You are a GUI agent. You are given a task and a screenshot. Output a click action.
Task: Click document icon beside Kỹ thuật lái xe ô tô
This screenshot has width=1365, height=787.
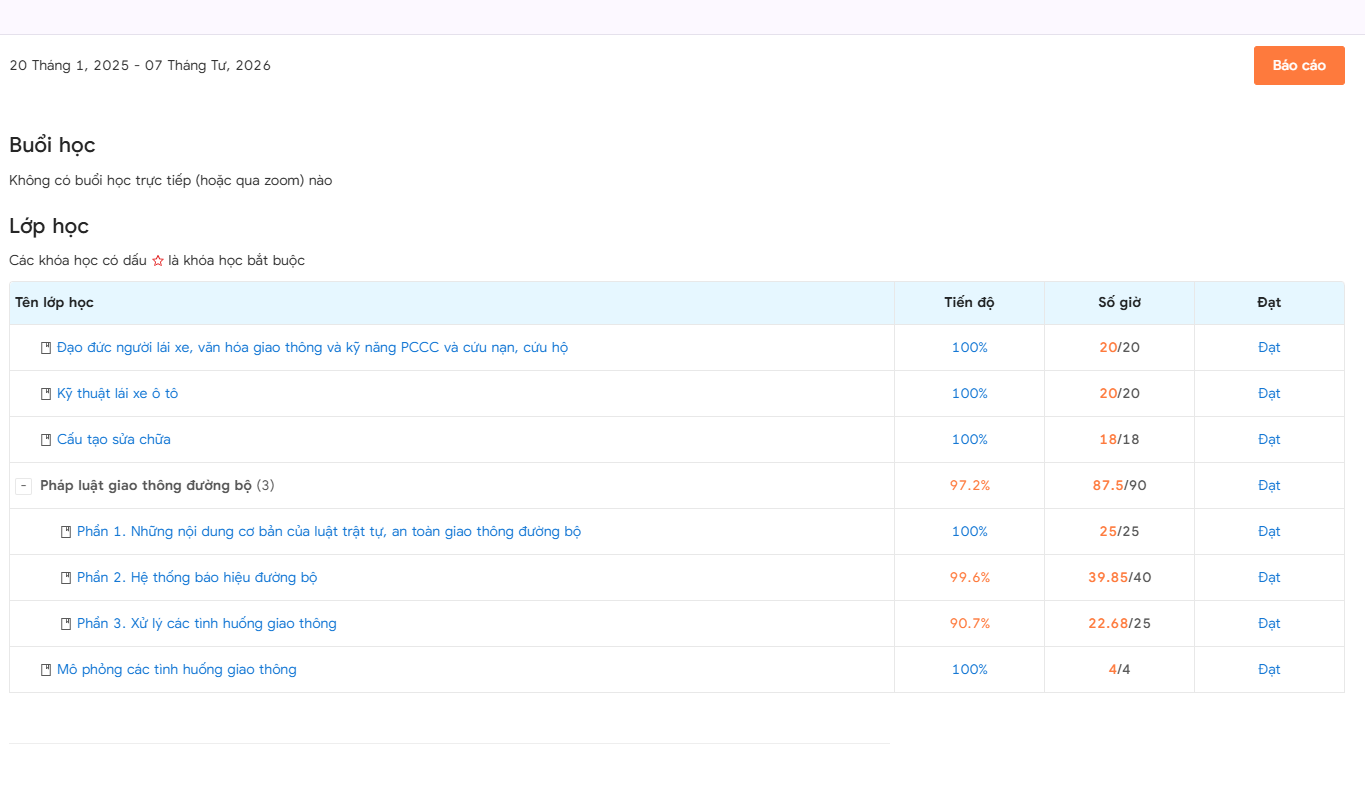[45, 394]
